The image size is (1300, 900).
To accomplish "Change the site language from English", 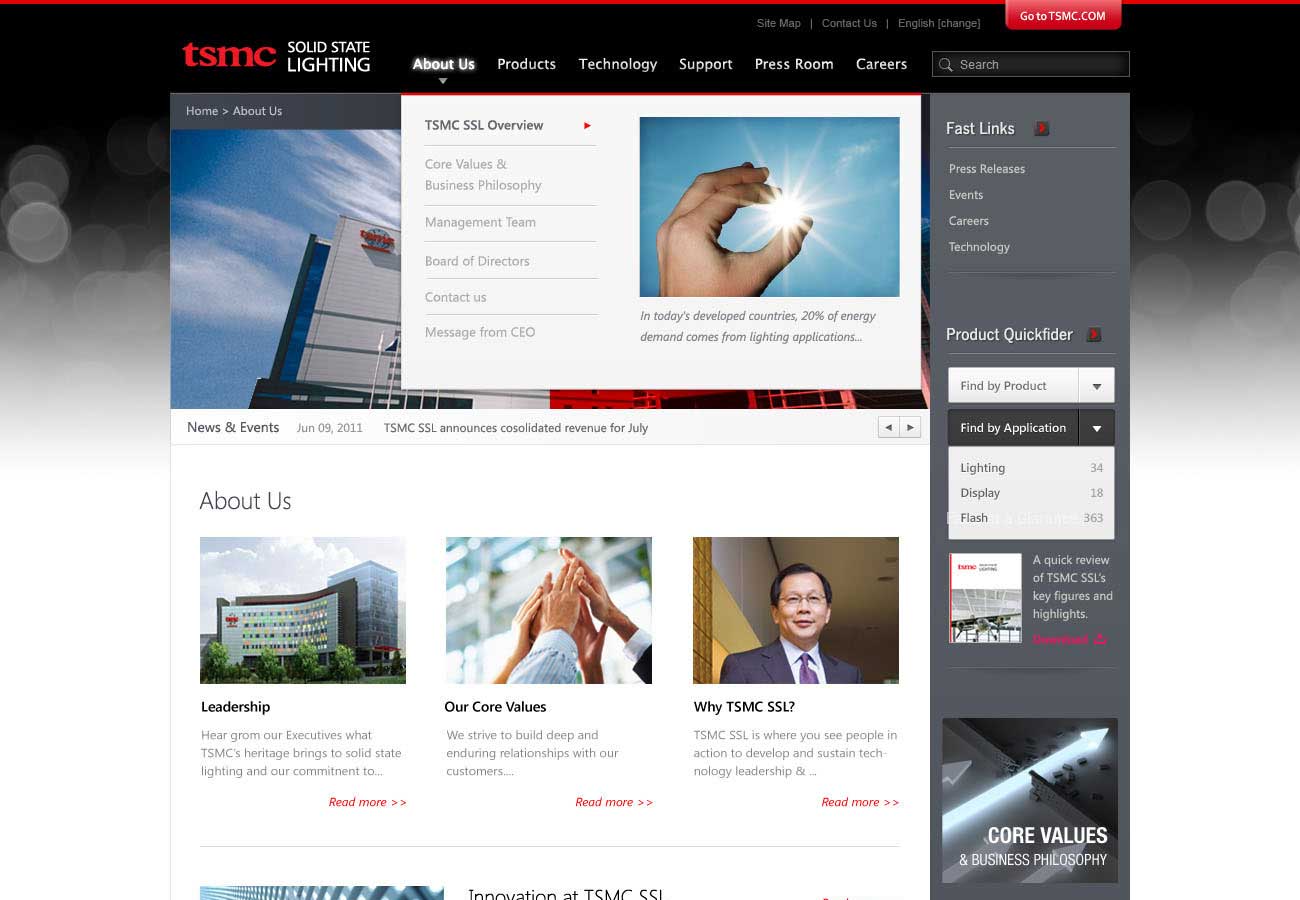I will 958,23.
